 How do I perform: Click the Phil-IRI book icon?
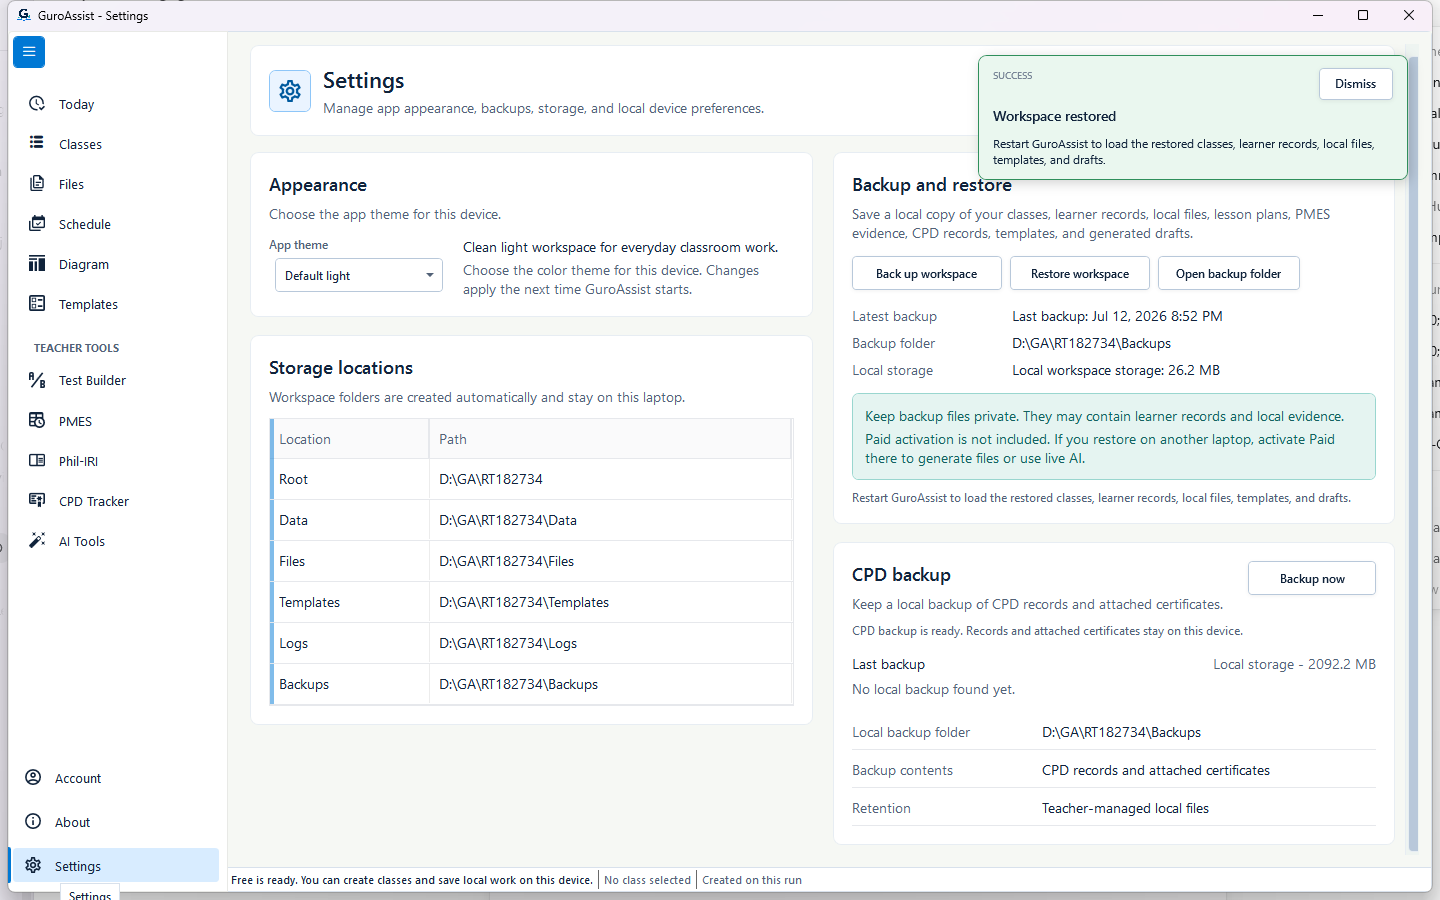pyautogui.click(x=37, y=460)
